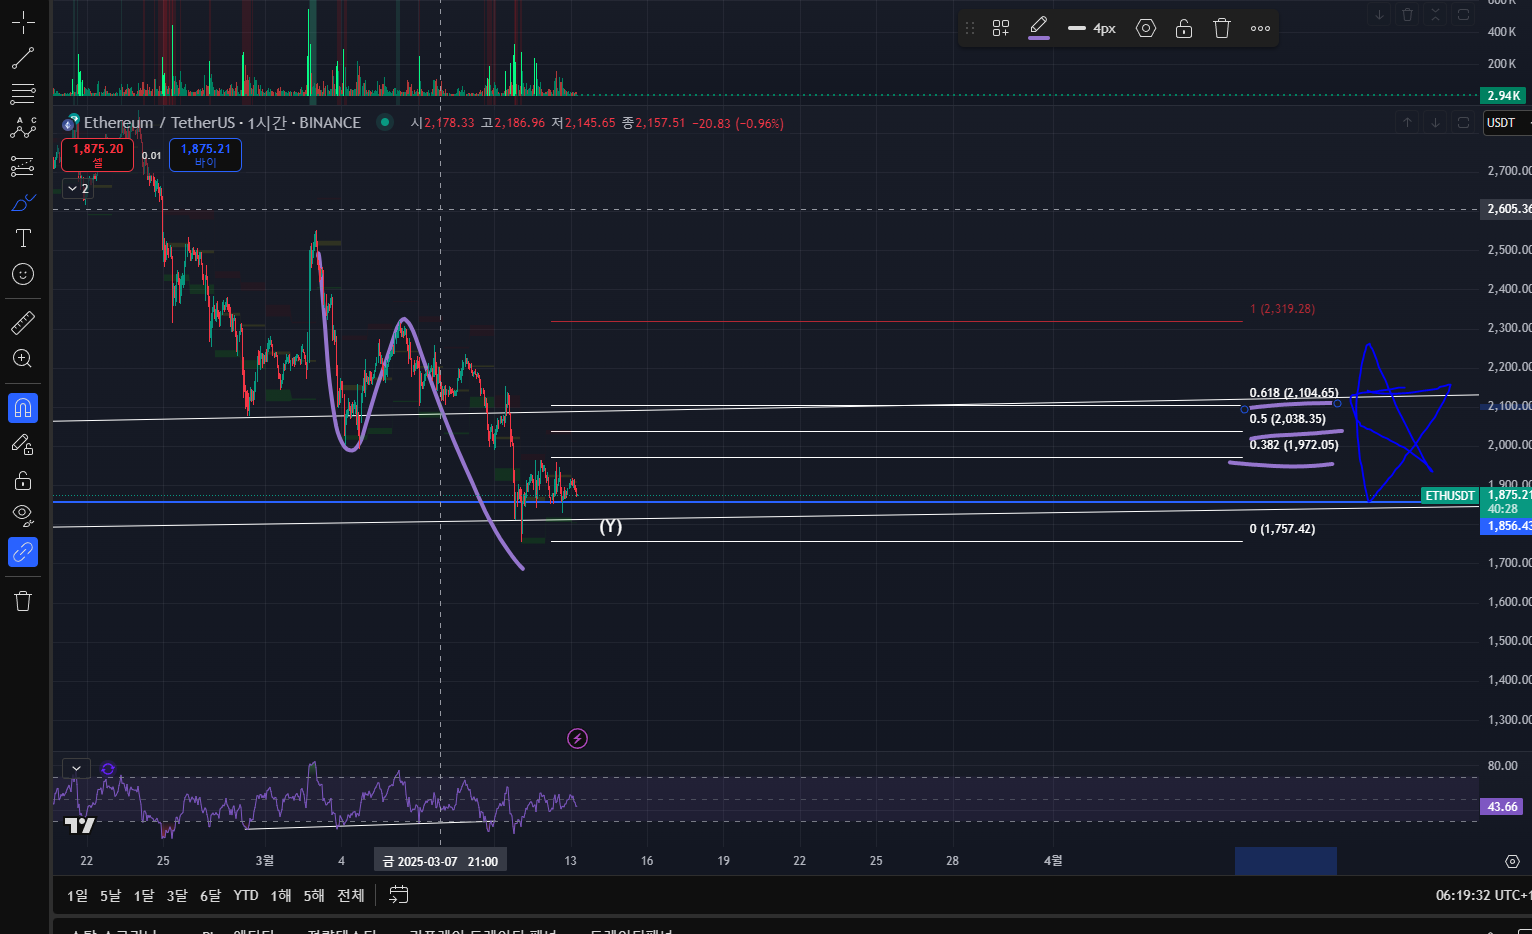Click the 1,875.21 buy button
This screenshot has height=934, width=1532.
point(205,154)
